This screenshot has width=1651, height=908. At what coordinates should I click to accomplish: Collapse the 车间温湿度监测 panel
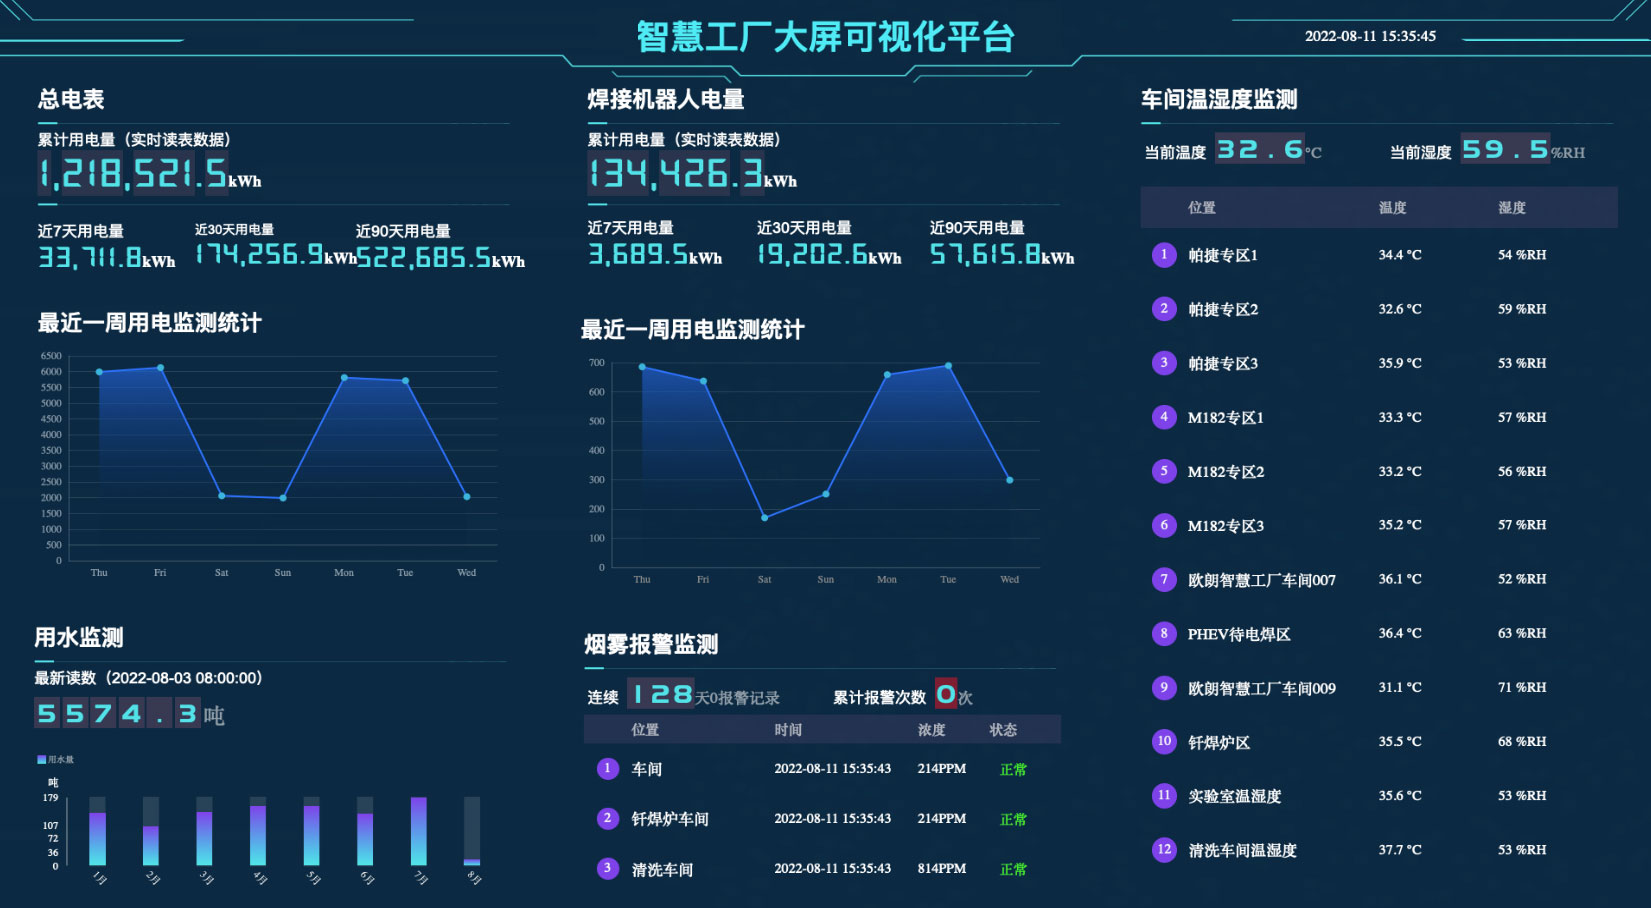[x=1218, y=100]
